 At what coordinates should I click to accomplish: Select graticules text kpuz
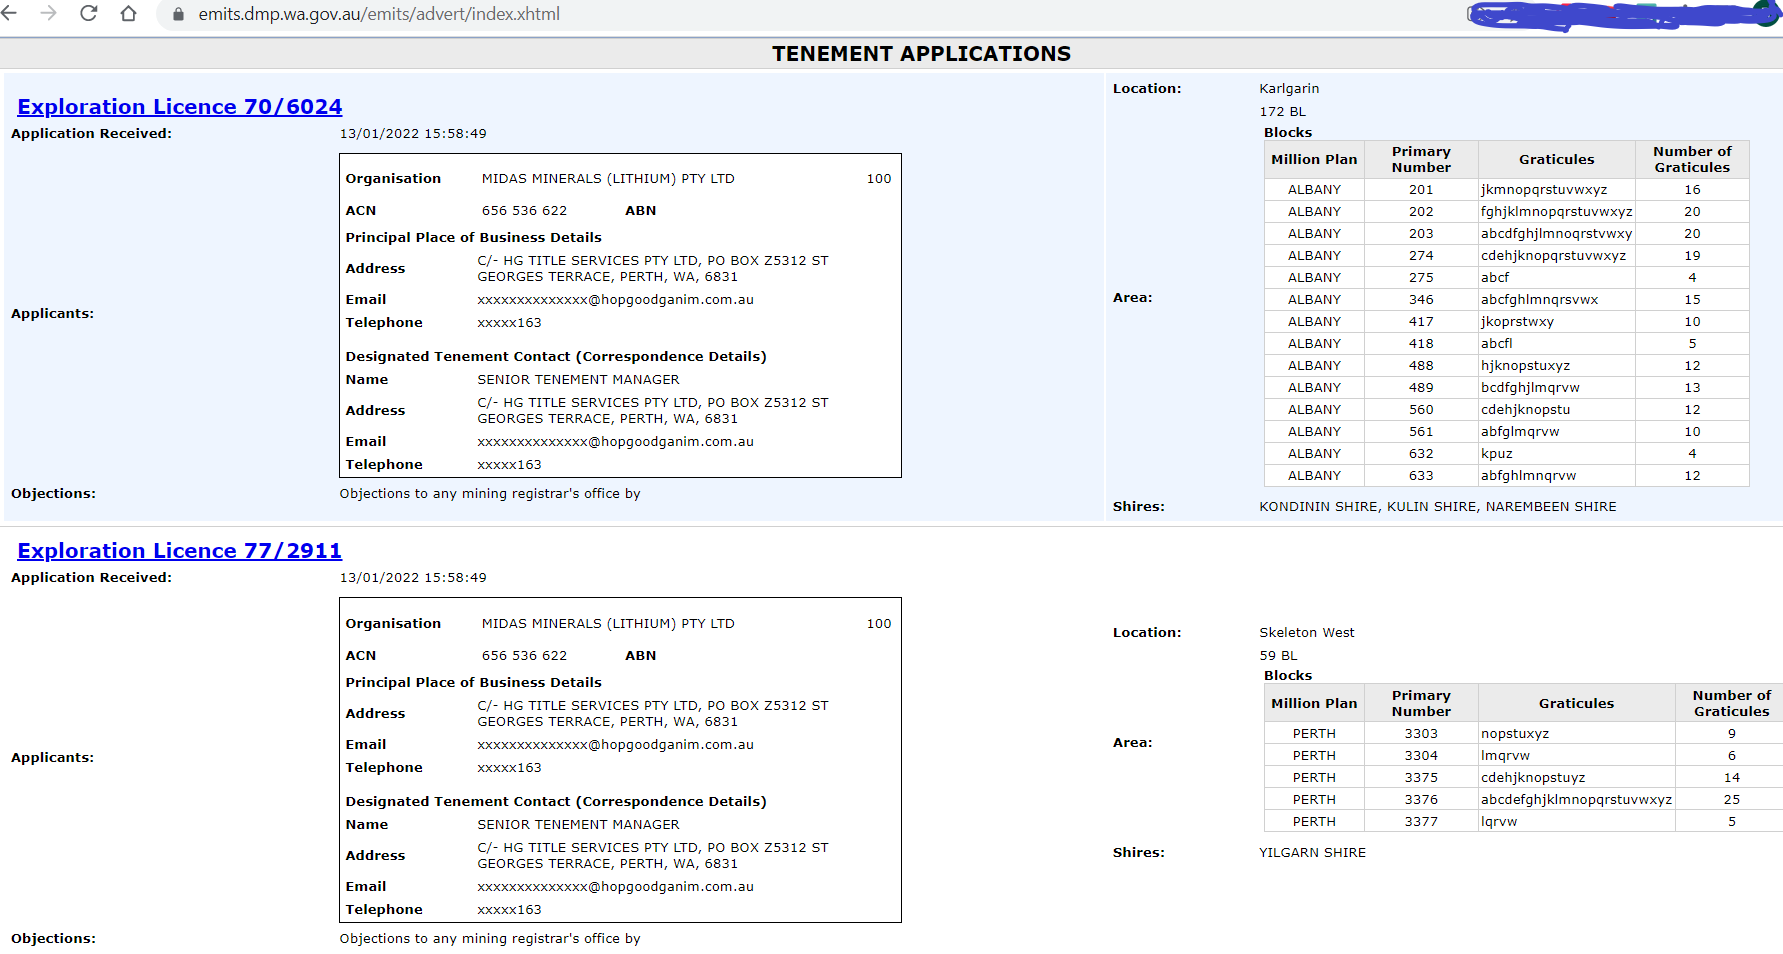tap(1497, 454)
